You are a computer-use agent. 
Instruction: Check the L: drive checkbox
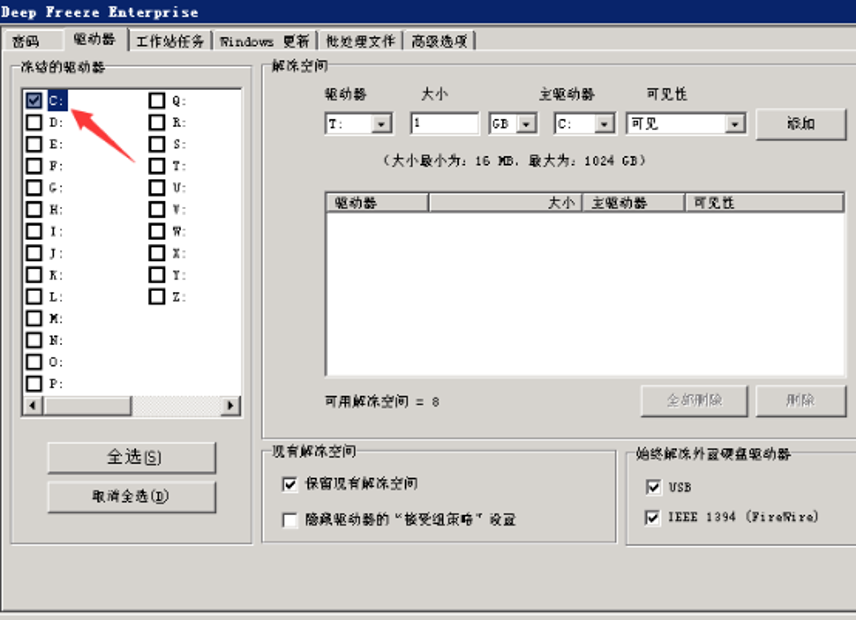[34, 297]
